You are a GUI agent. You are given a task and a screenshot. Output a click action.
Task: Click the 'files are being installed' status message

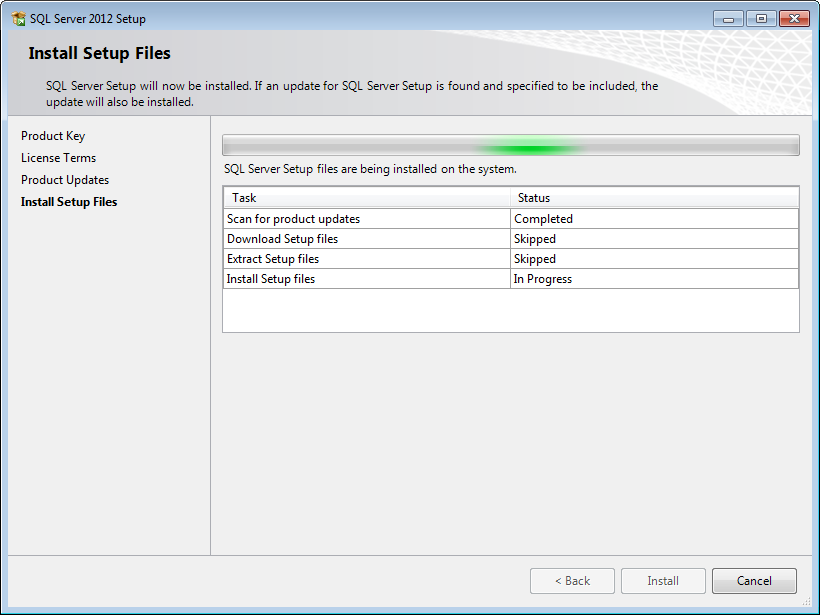(370, 169)
